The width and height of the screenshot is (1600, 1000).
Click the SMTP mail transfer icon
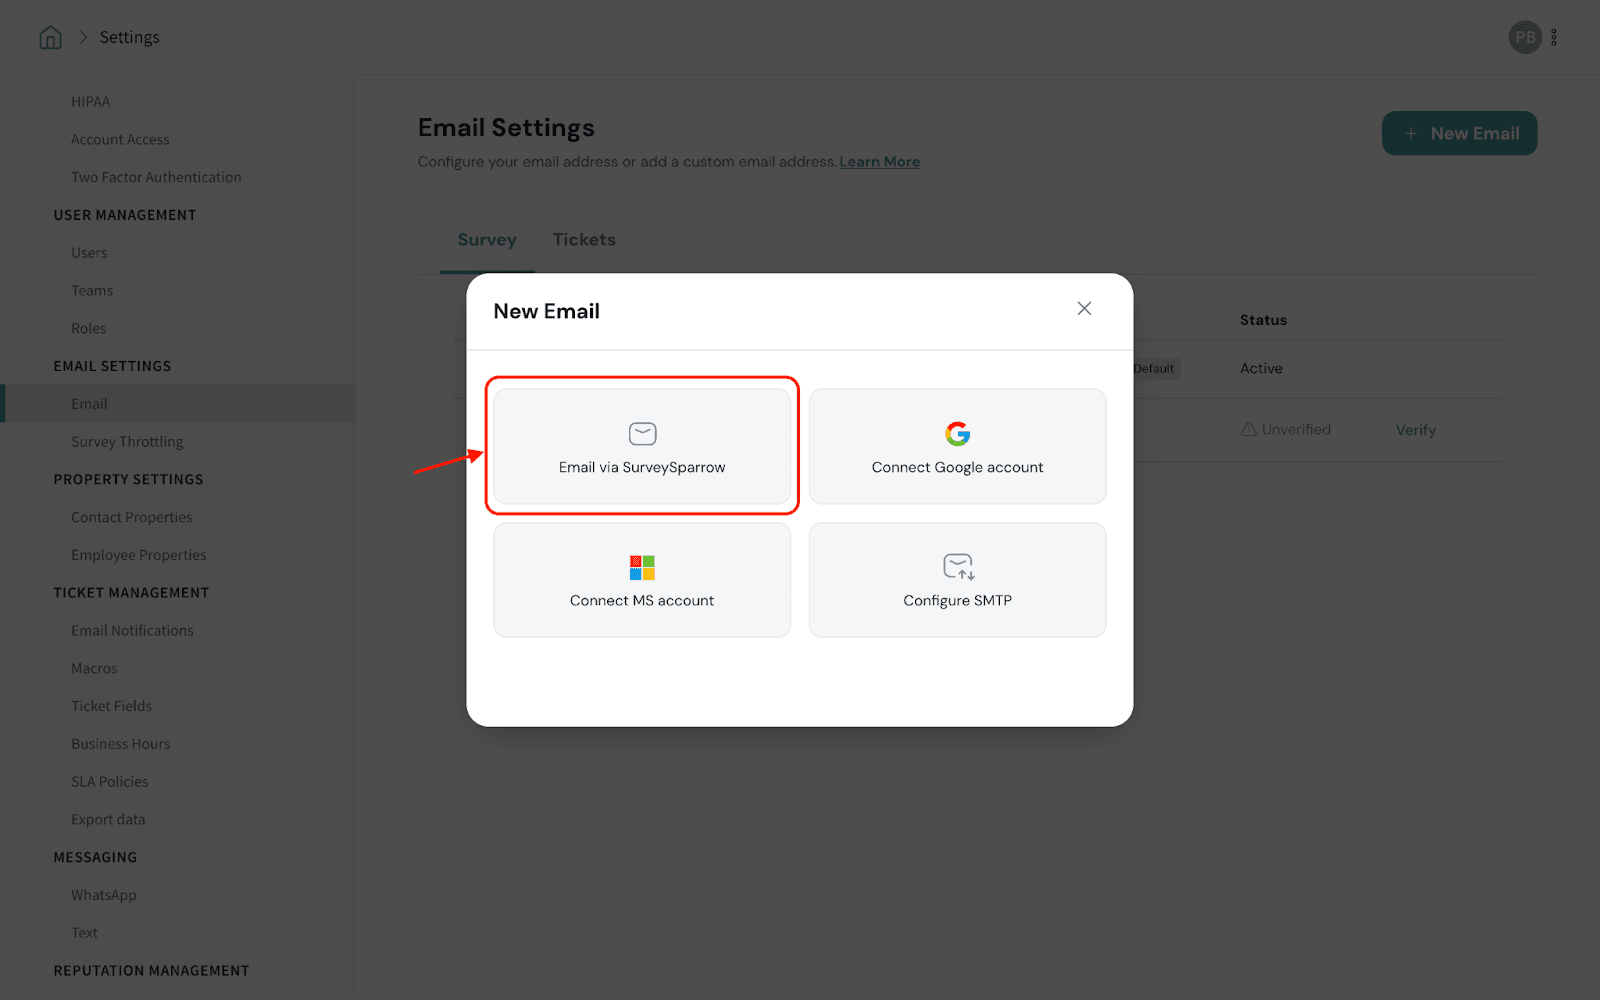click(958, 567)
